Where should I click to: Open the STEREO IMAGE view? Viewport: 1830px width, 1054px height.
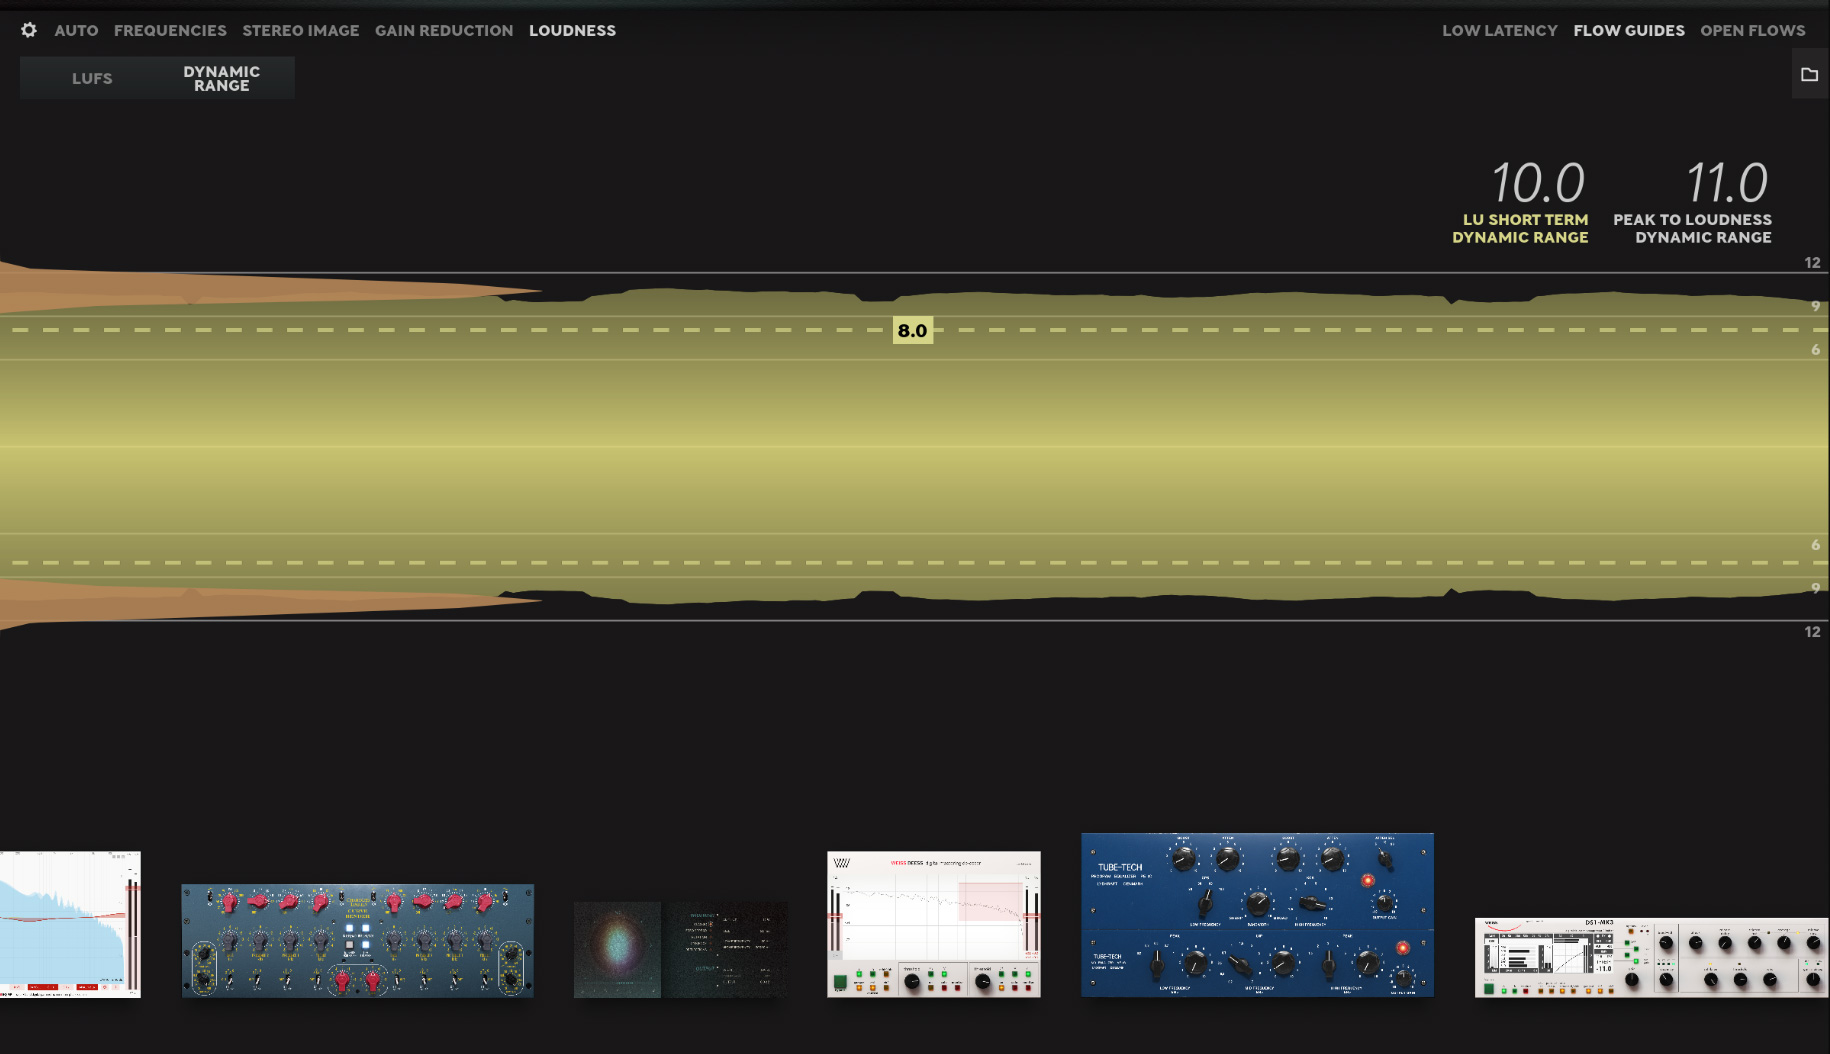coord(300,30)
